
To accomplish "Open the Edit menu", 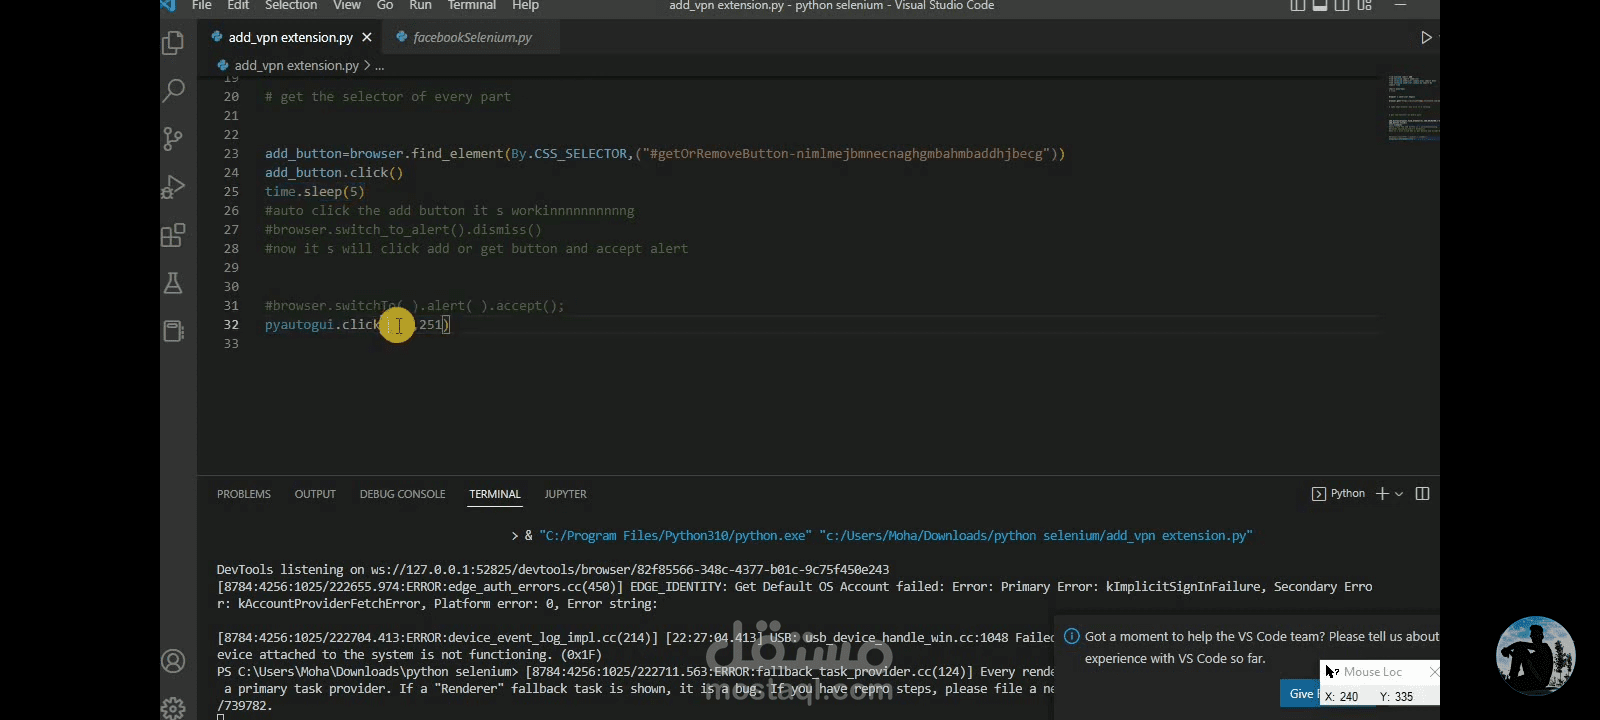I will [238, 5].
